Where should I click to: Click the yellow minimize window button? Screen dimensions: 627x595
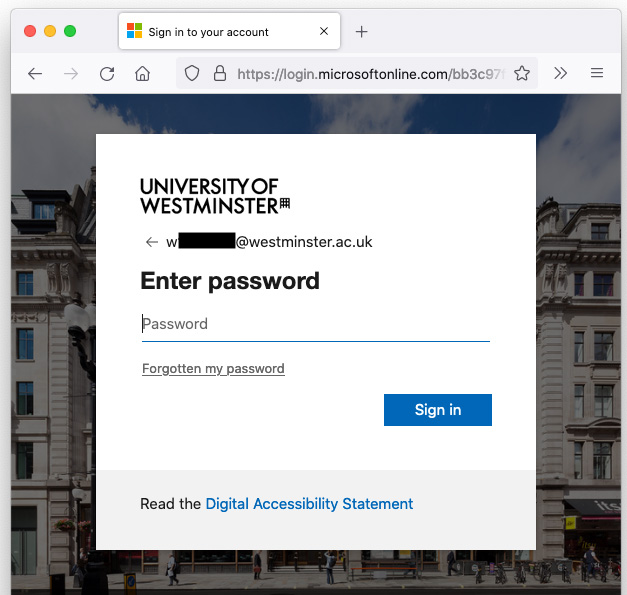point(50,31)
